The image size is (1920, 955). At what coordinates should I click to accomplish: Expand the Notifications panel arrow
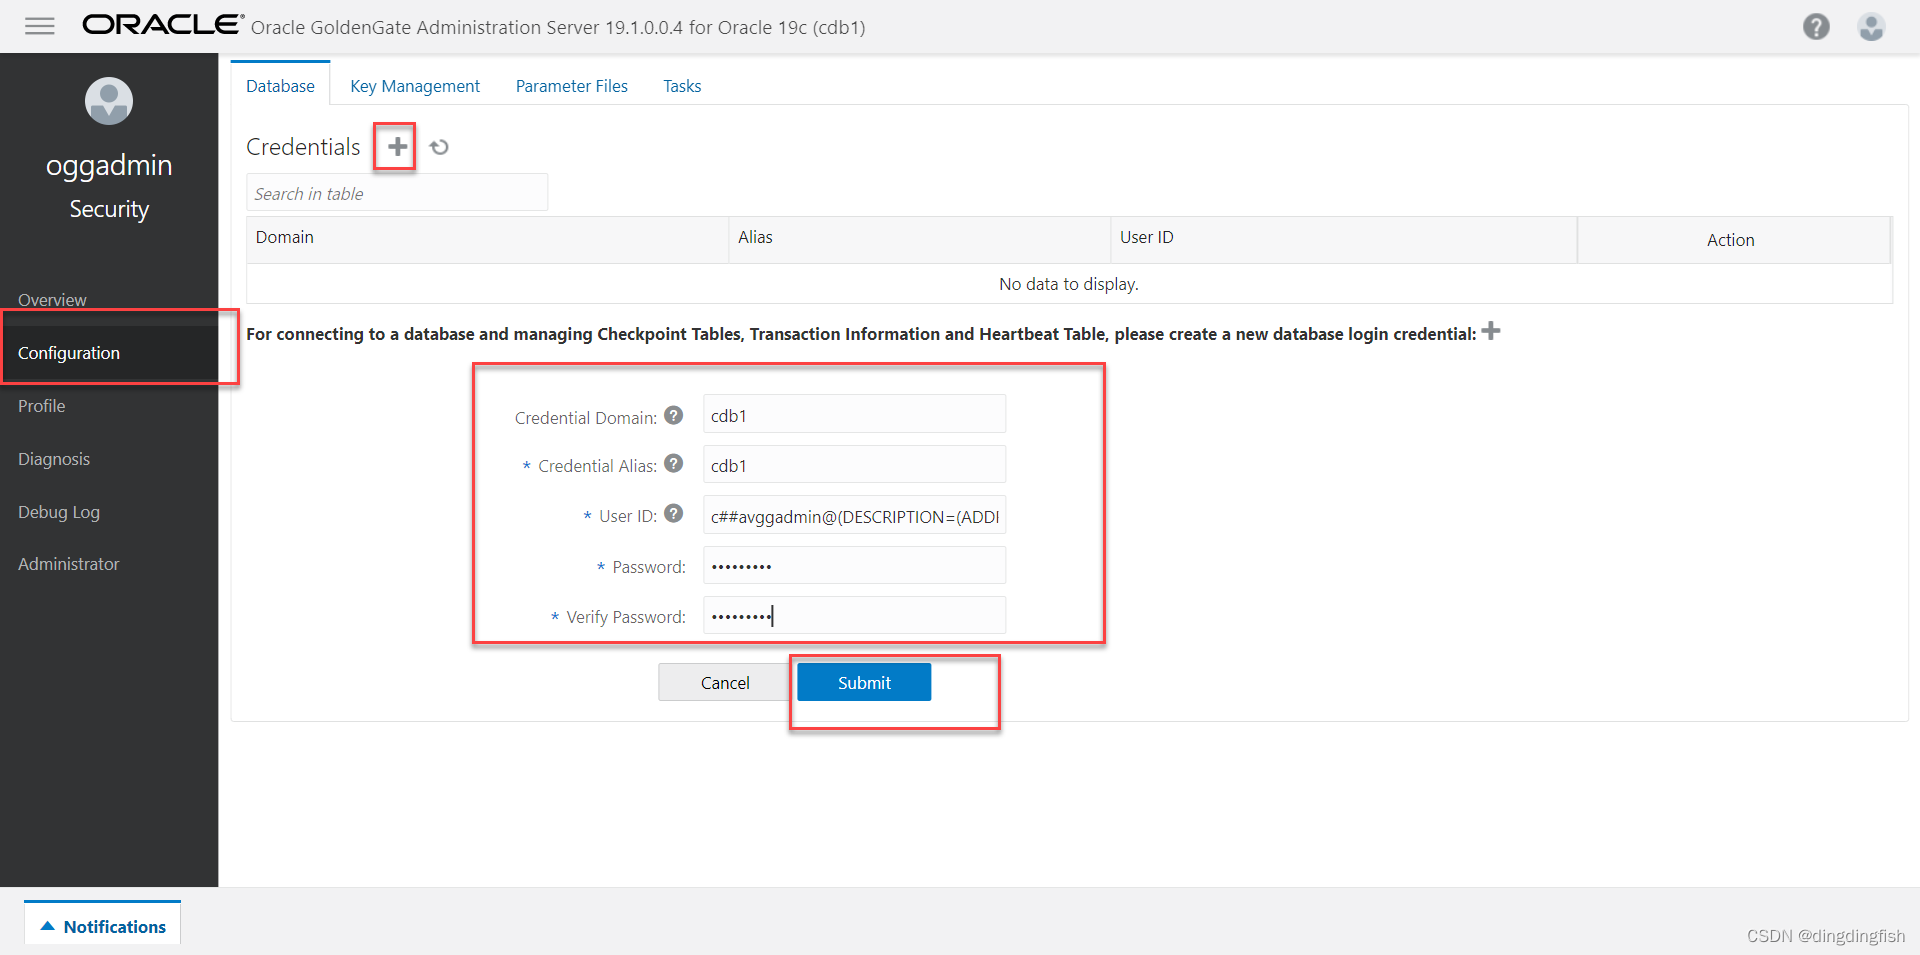[47, 926]
